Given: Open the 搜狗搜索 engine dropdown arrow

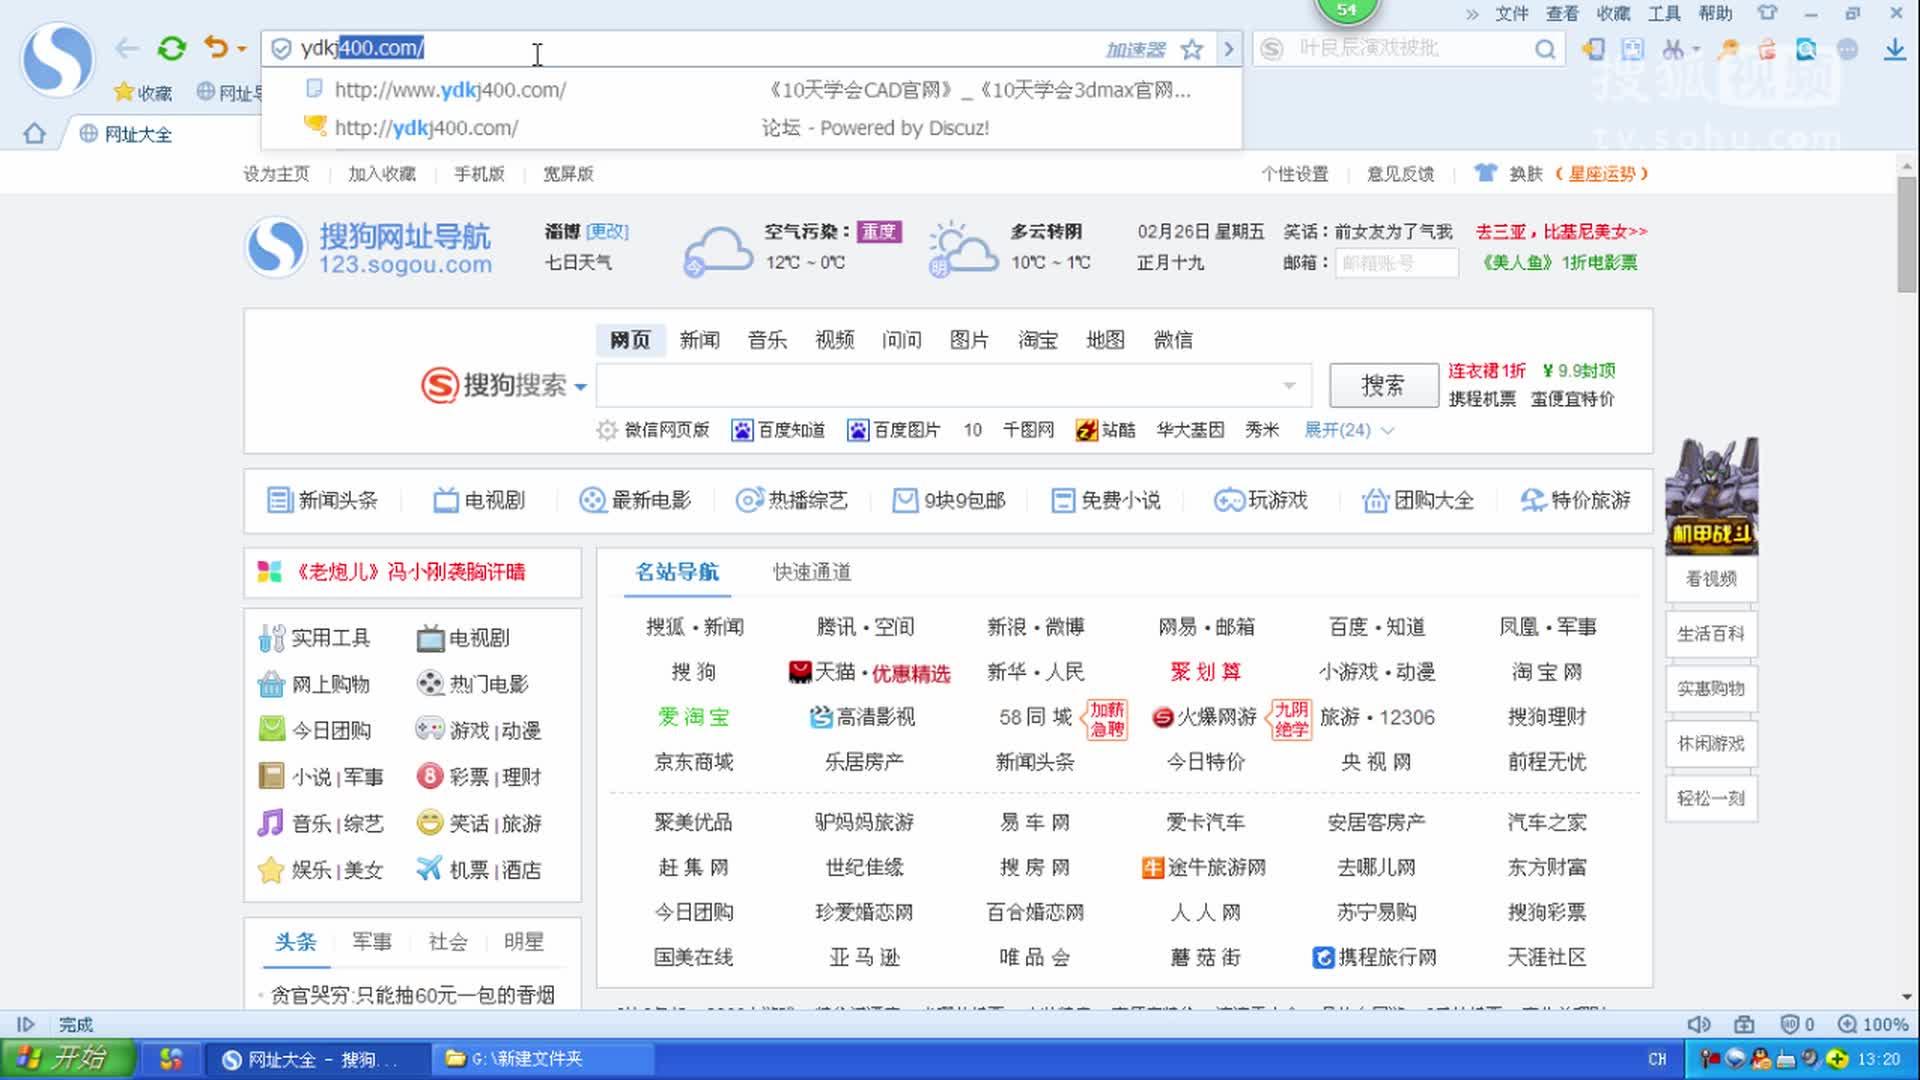Looking at the screenshot, I should coord(580,386).
